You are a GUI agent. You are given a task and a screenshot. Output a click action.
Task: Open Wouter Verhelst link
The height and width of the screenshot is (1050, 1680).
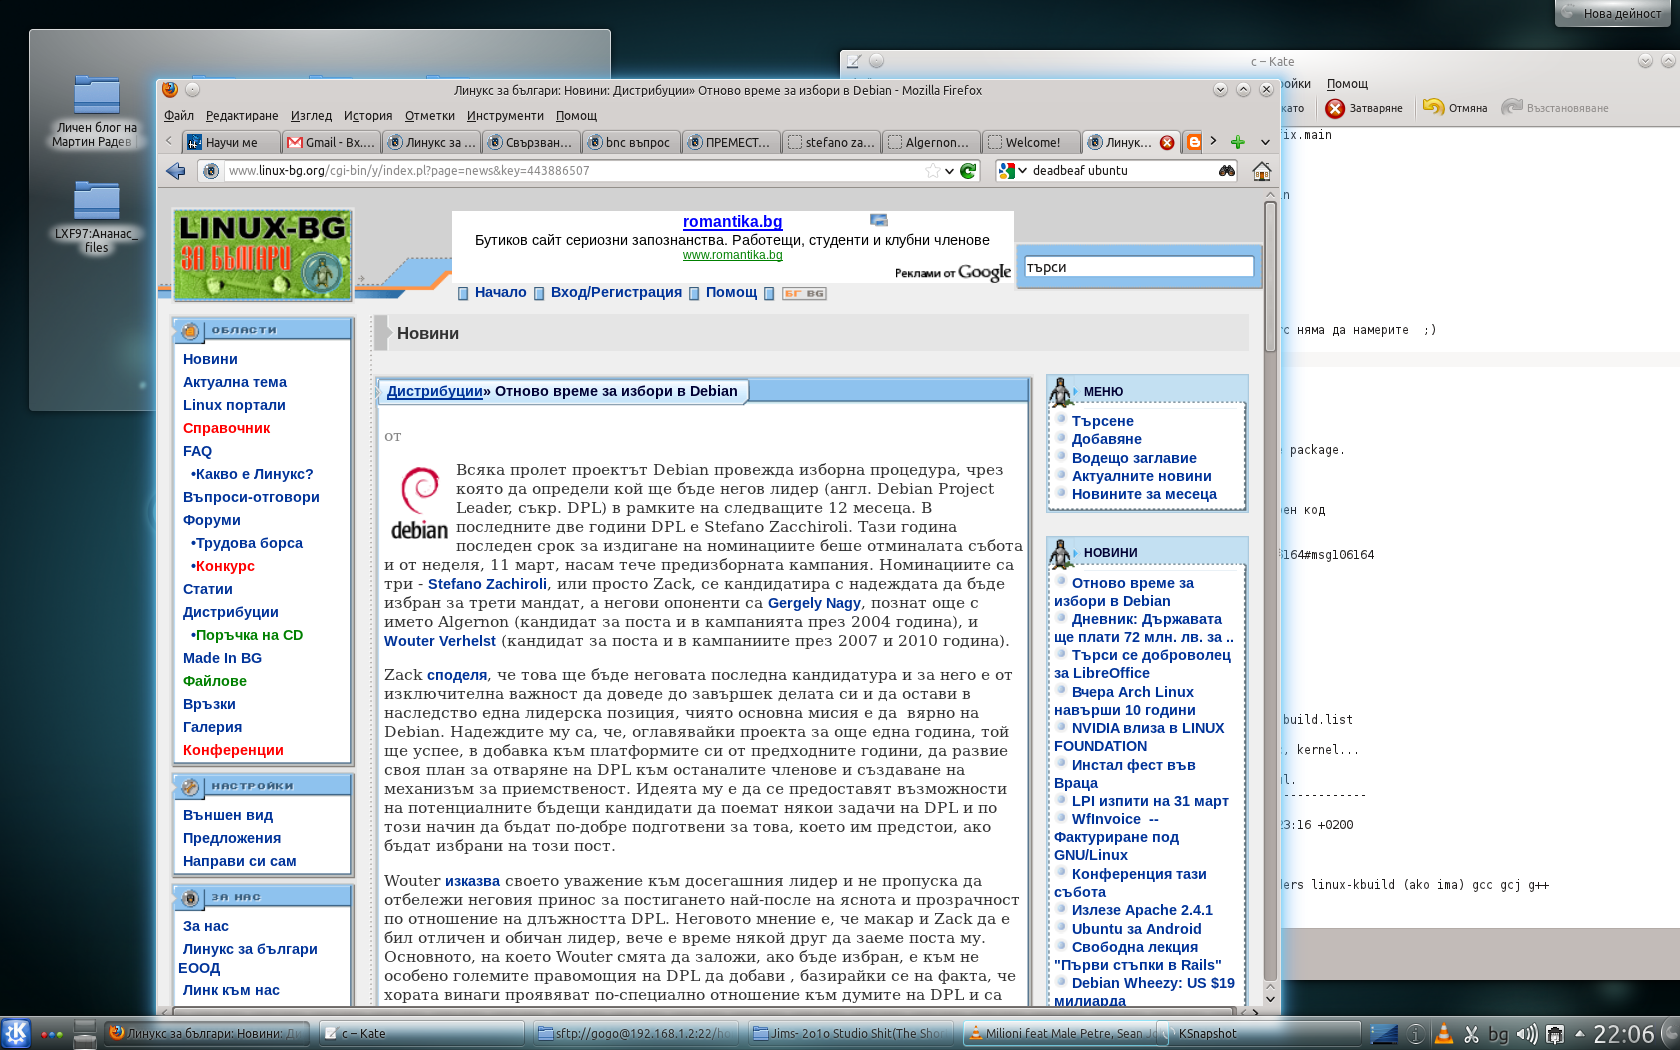(440, 641)
